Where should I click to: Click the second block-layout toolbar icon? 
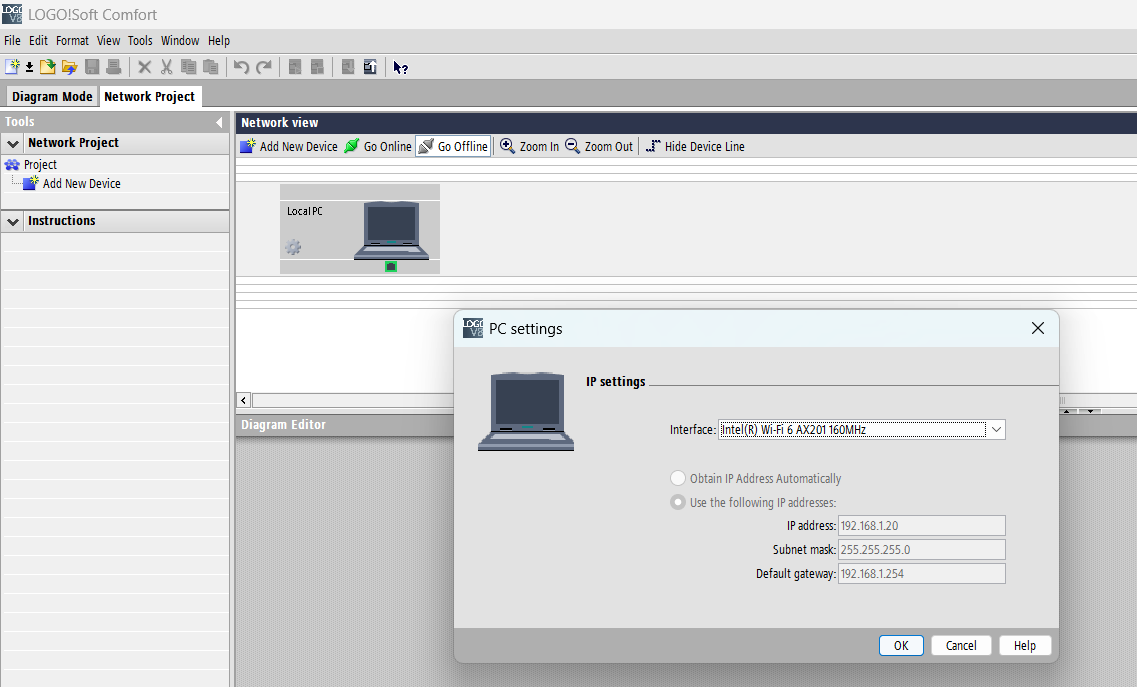(x=317, y=67)
